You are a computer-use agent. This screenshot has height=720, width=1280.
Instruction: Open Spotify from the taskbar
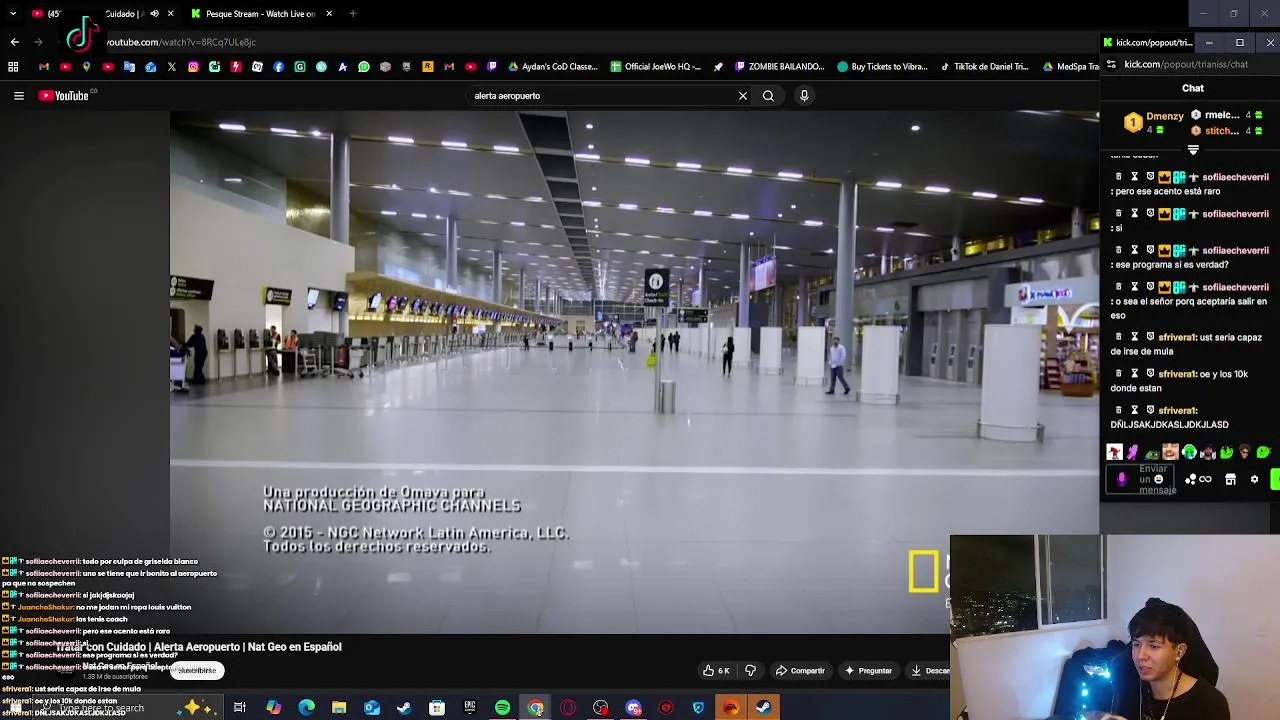502,708
